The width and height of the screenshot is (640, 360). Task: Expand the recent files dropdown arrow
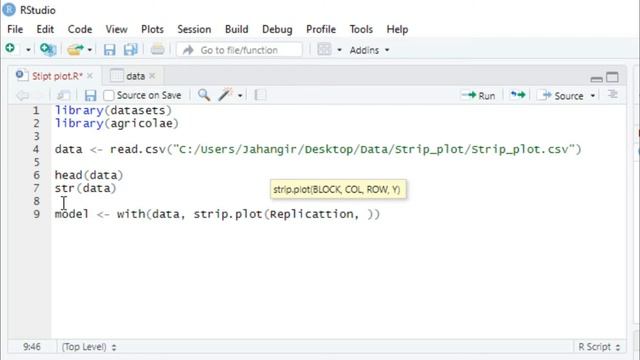tap(90, 50)
